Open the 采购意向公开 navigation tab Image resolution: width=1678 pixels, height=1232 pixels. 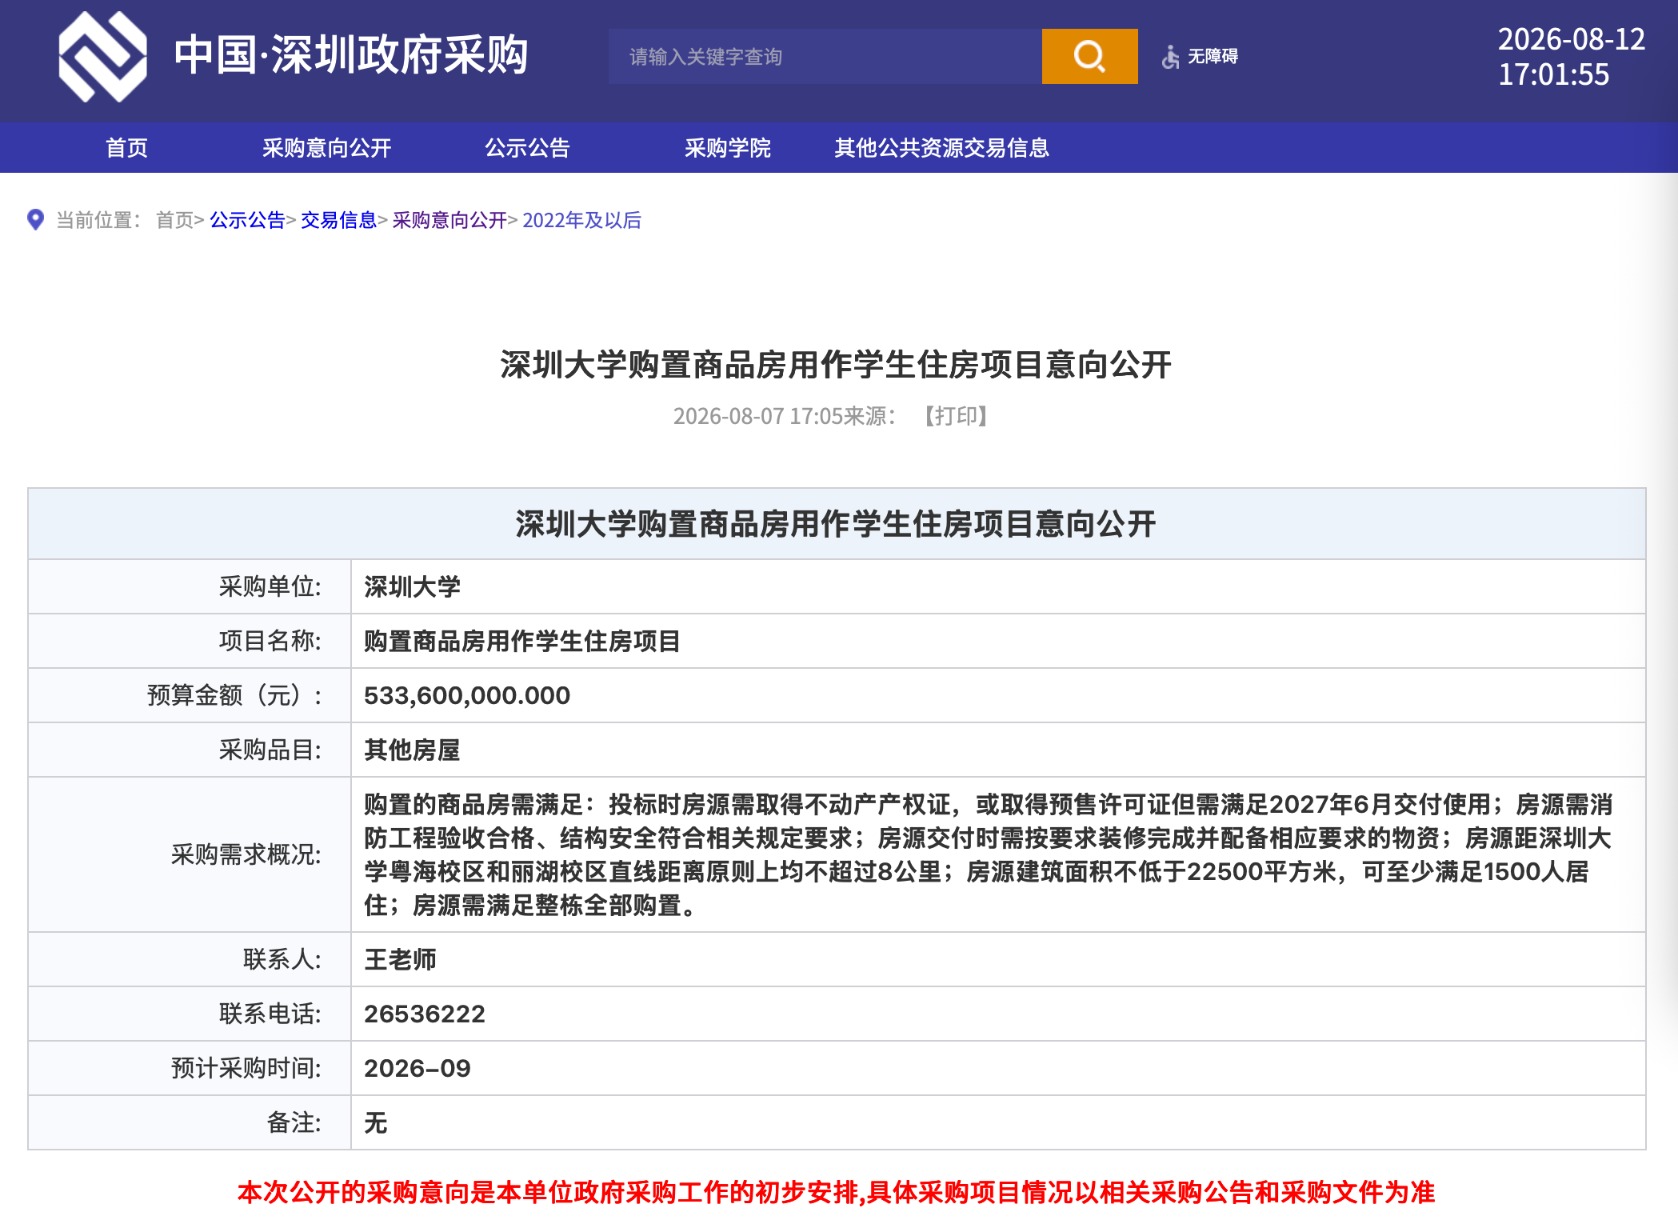(327, 148)
